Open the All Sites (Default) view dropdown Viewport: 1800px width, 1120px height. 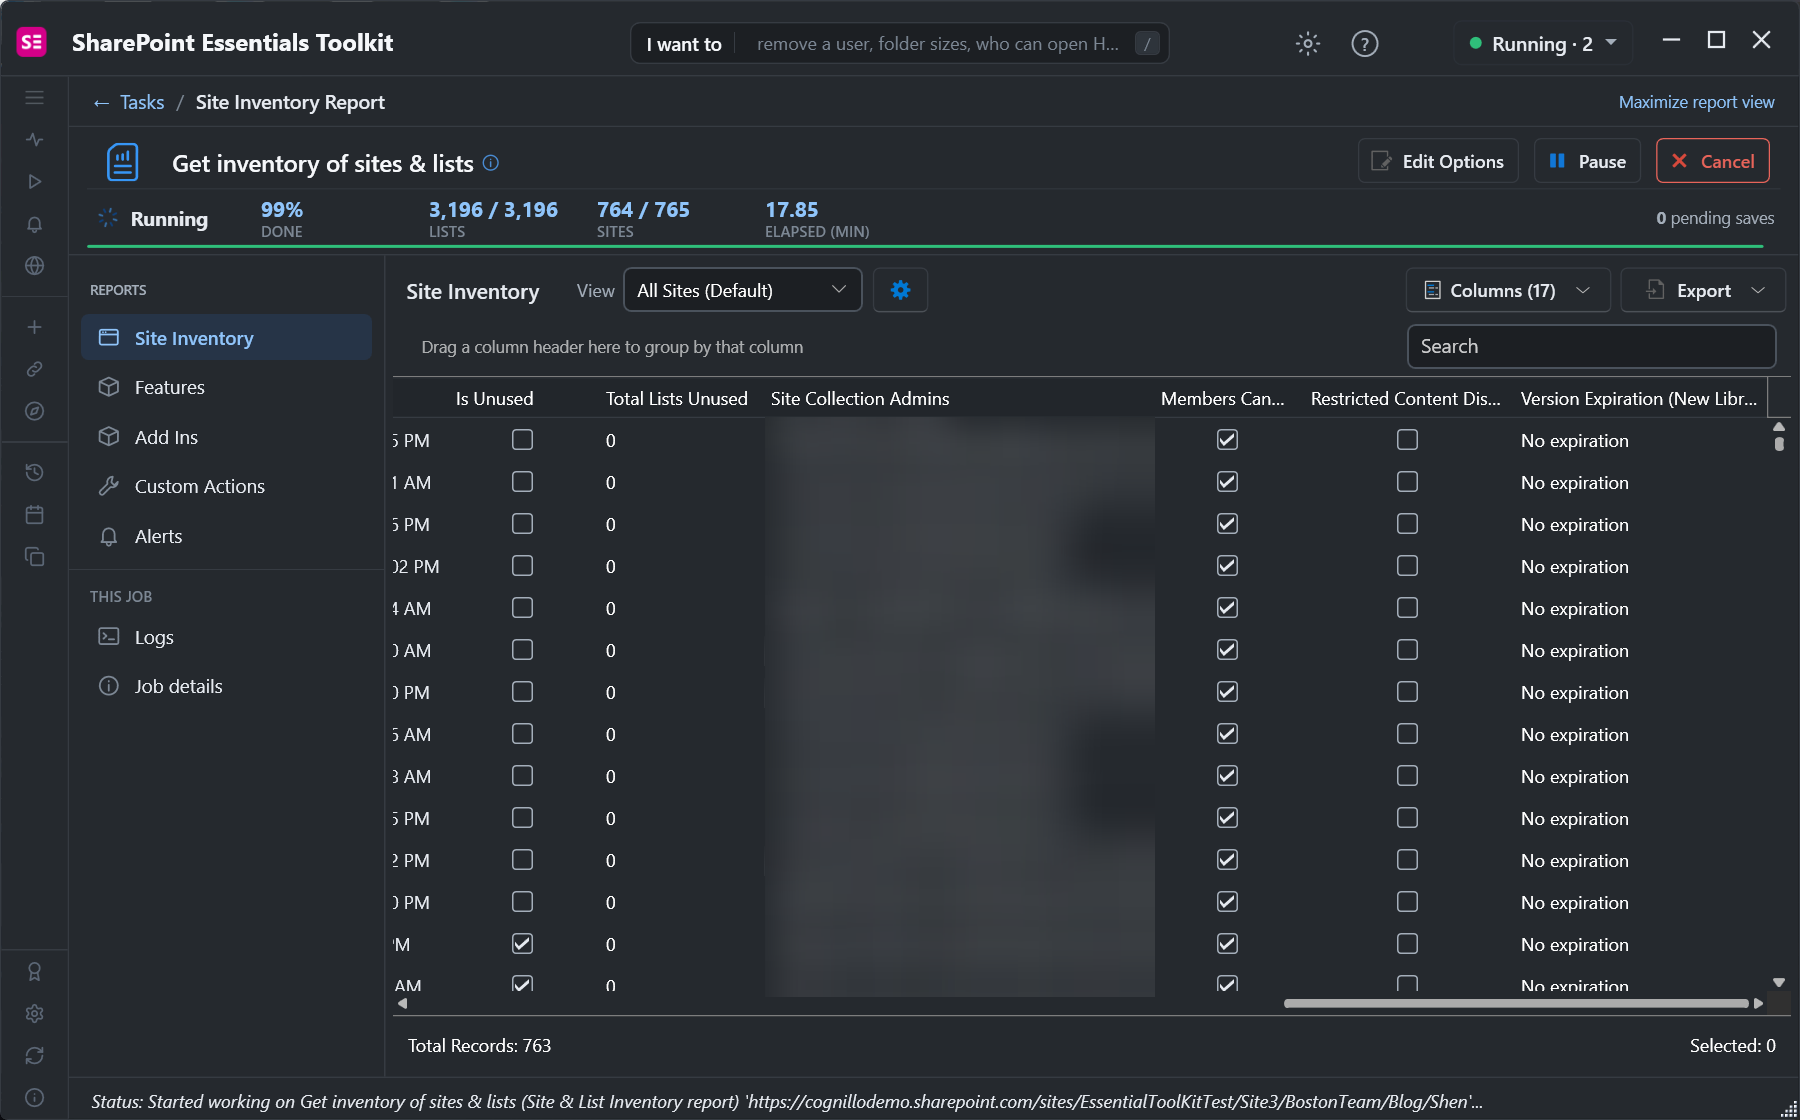742,290
